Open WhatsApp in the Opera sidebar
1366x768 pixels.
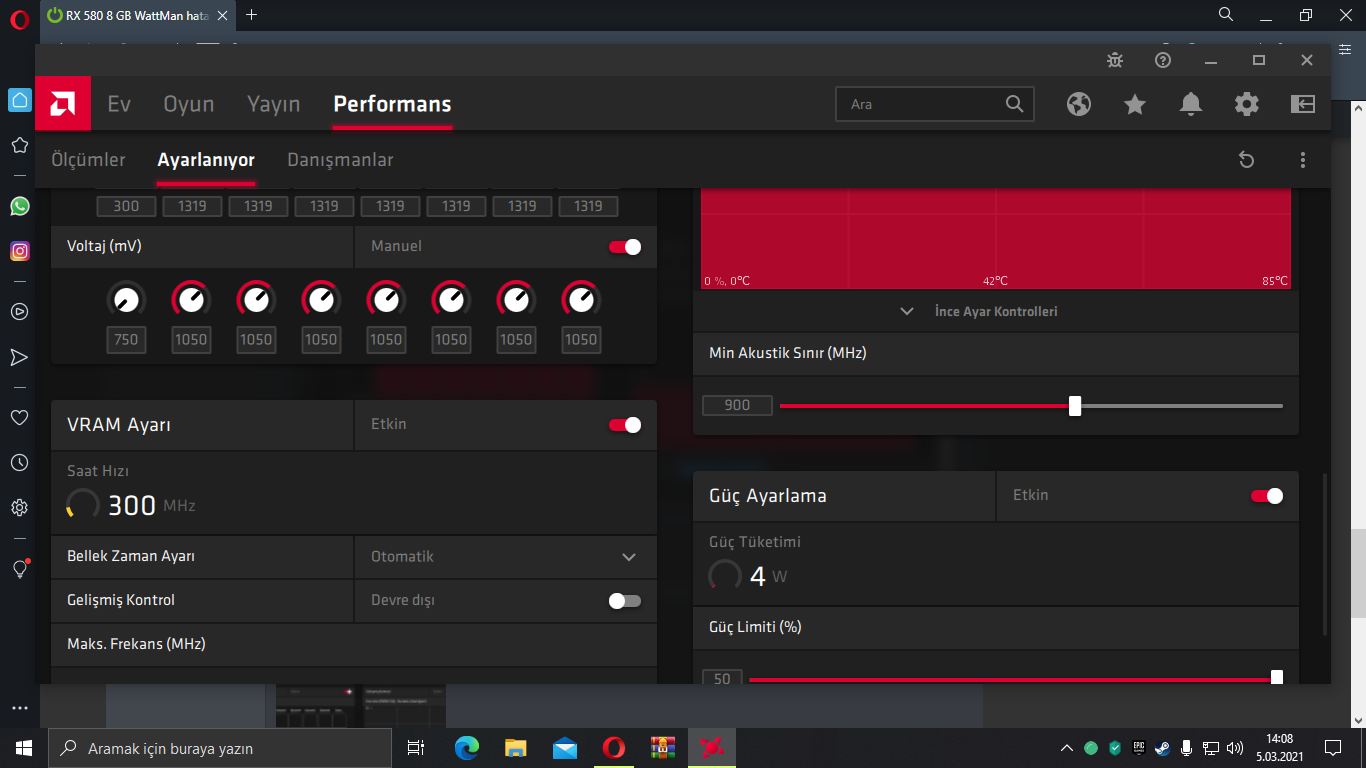[x=19, y=206]
